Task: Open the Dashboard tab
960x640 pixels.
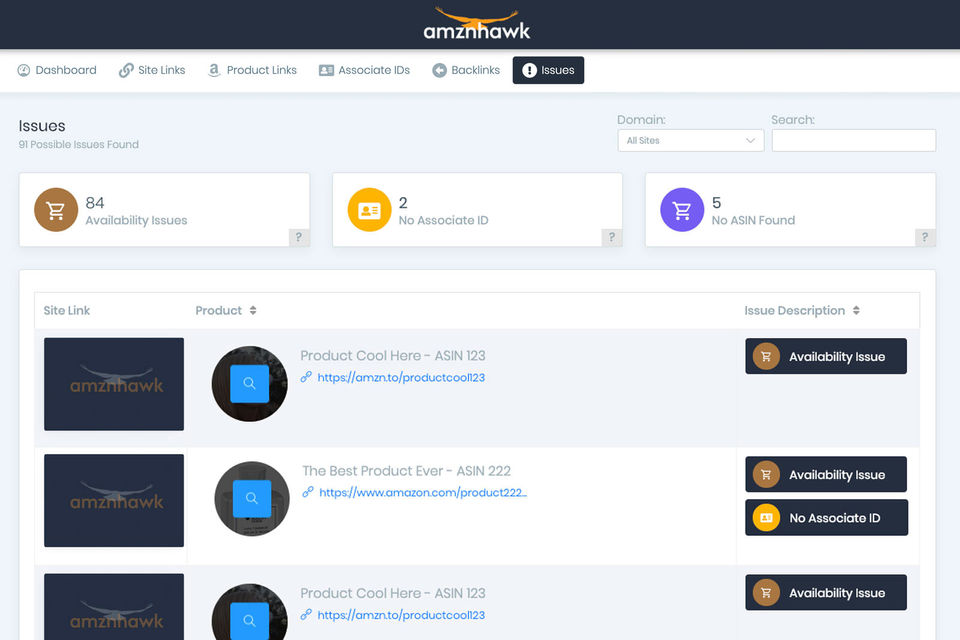Action: (x=57, y=70)
